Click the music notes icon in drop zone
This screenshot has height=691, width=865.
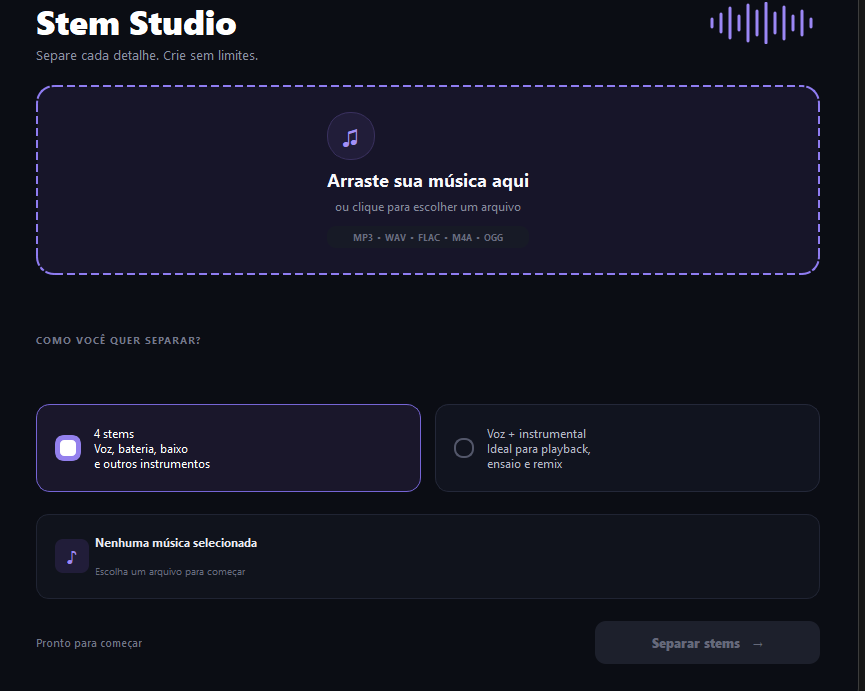[351, 136]
